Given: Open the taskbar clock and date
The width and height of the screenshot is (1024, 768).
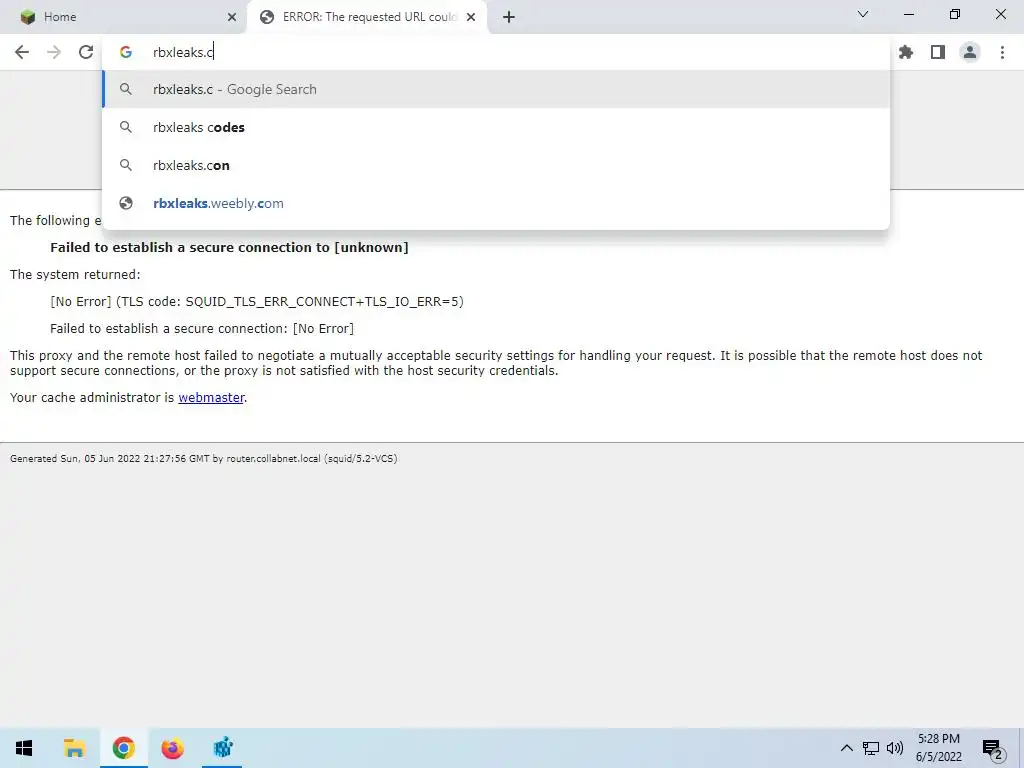Looking at the screenshot, I should tap(938, 748).
